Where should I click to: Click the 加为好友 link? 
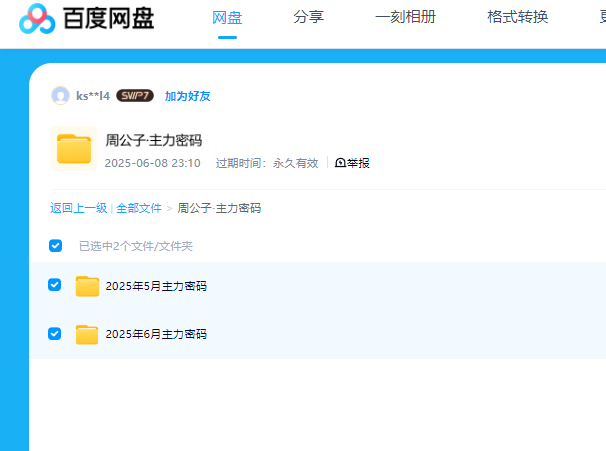[x=187, y=96]
